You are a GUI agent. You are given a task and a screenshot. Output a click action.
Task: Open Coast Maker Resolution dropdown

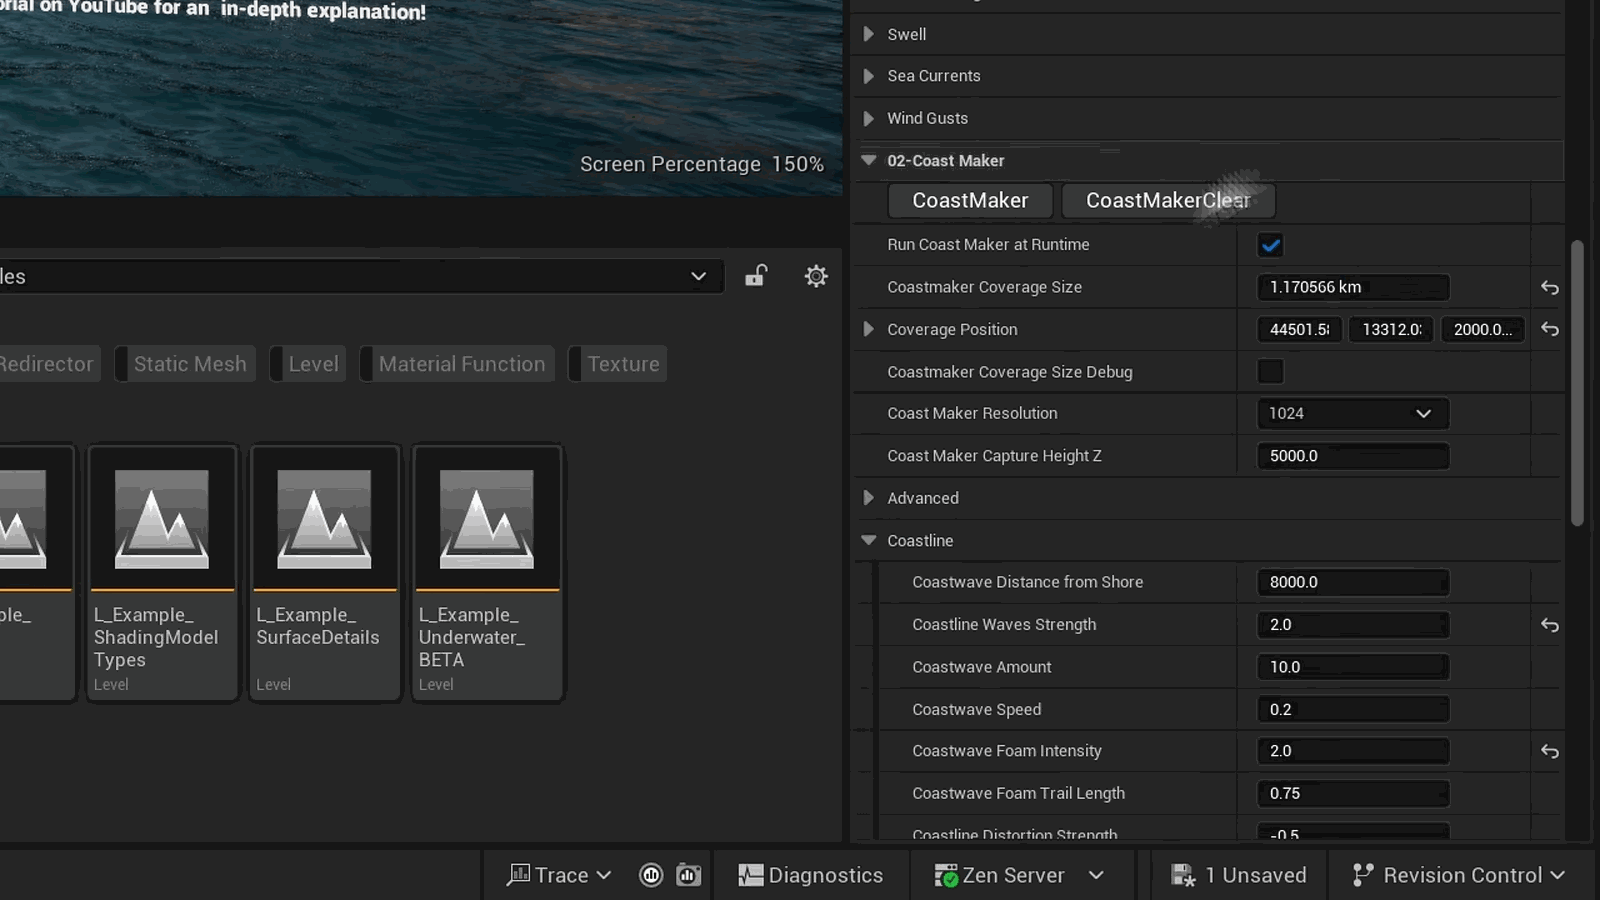click(1352, 413)
